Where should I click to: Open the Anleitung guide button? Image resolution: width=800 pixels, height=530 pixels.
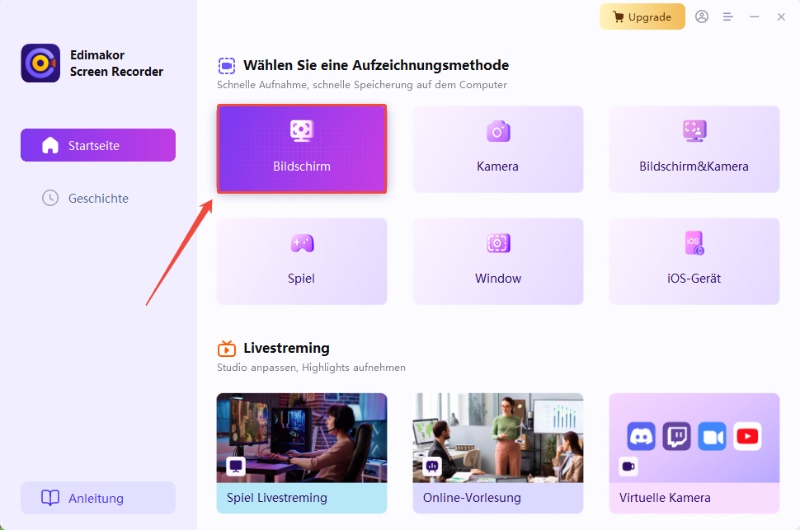[98, 498]
